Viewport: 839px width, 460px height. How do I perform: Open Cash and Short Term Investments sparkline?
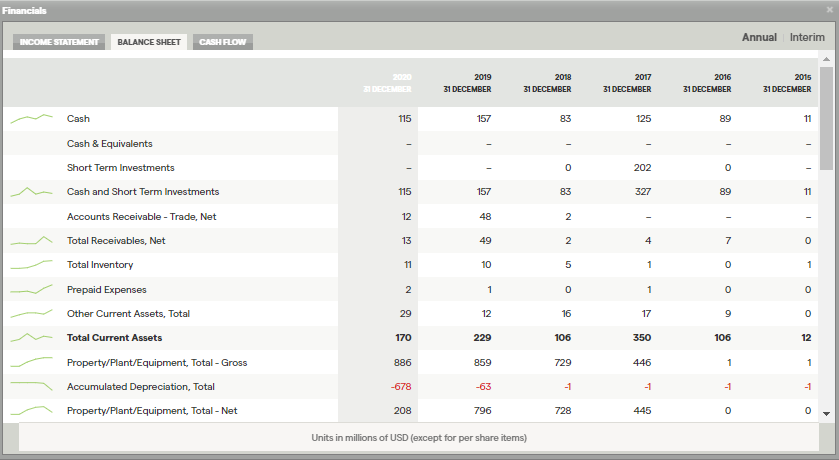click(32, 191)
